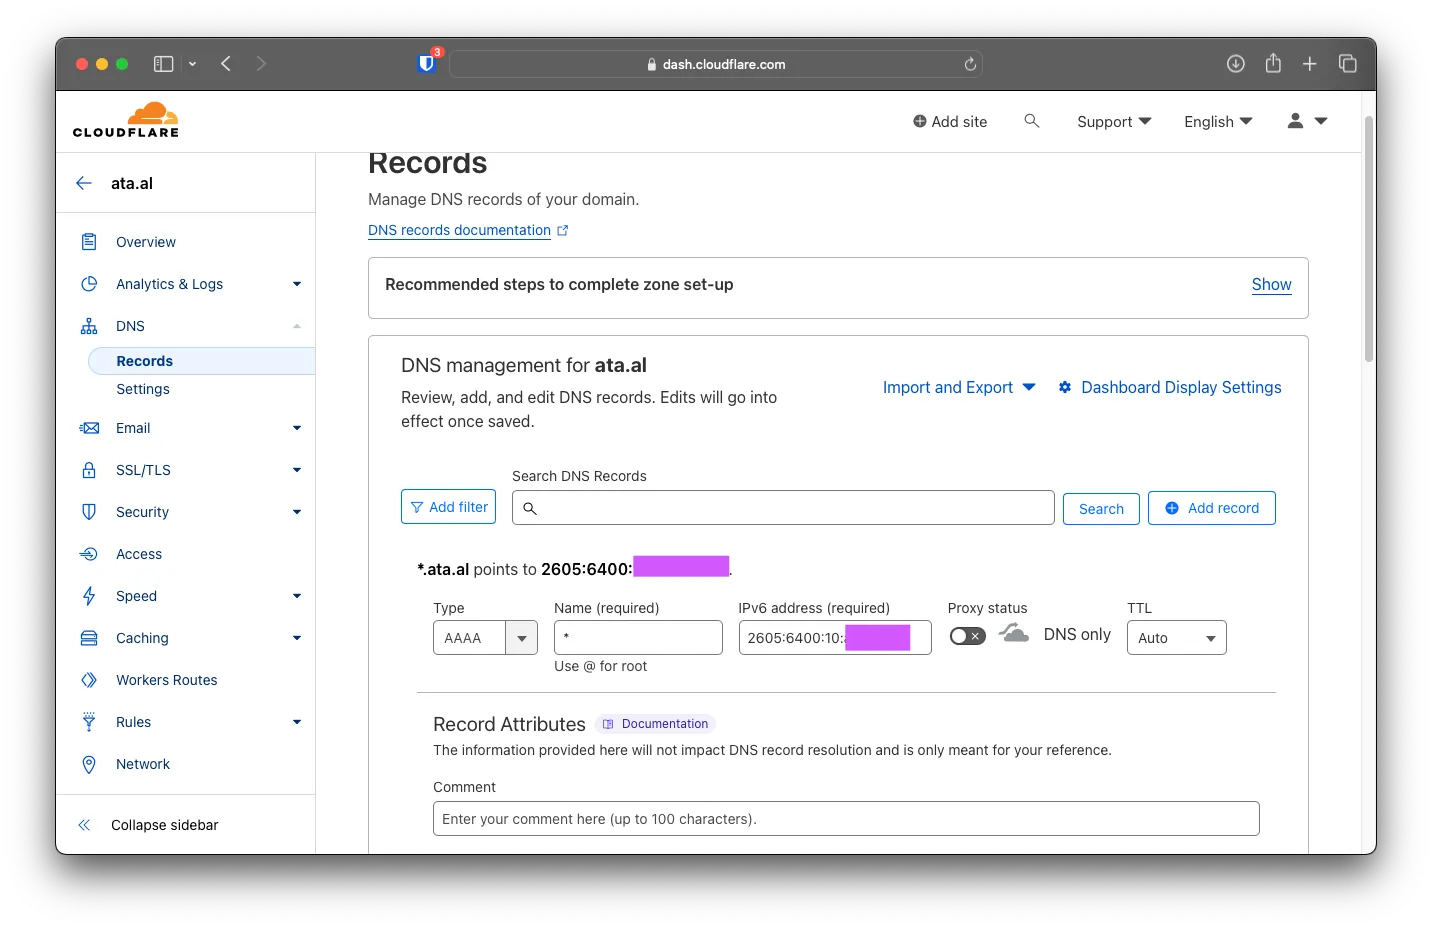
Task: Click the Analytics pie chart icon
Action: (89, 284)
